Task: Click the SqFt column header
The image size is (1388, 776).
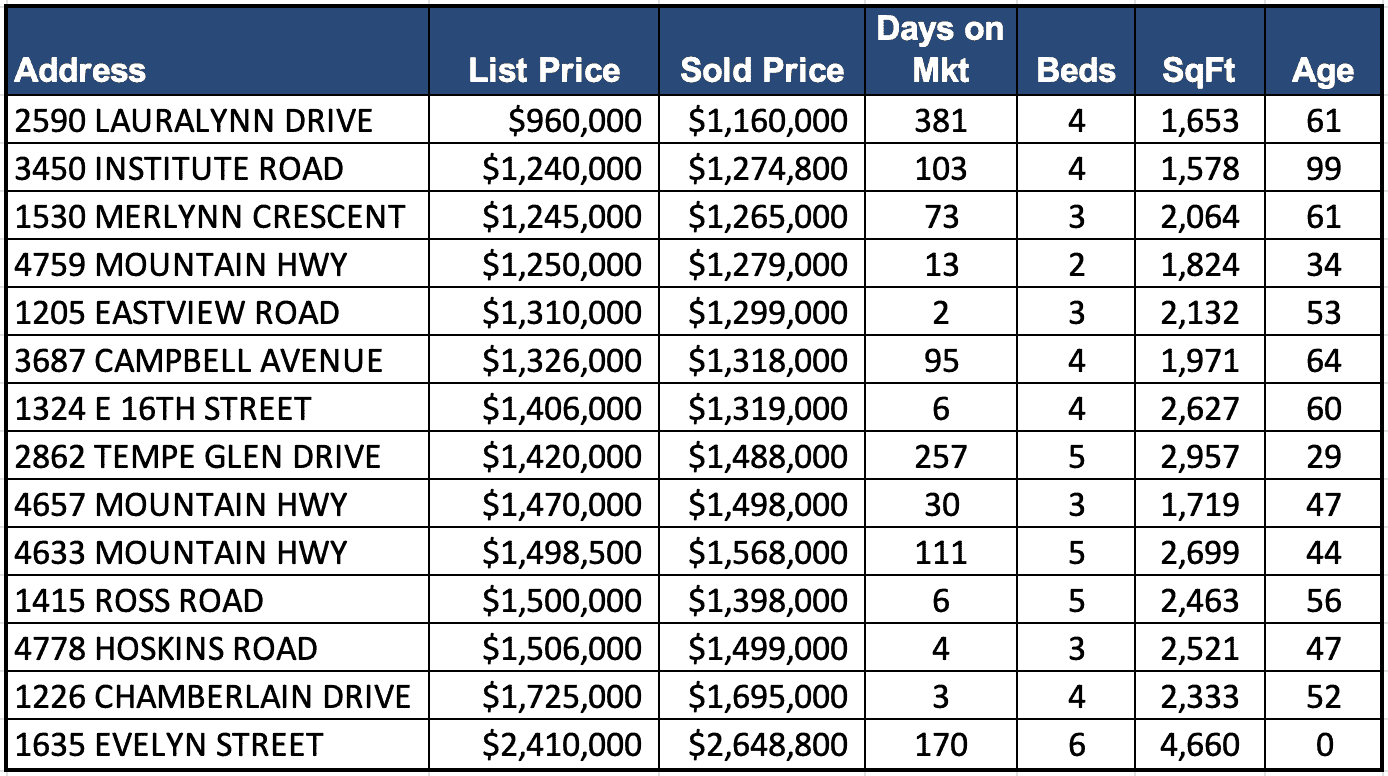Action: coord(1199,70)
